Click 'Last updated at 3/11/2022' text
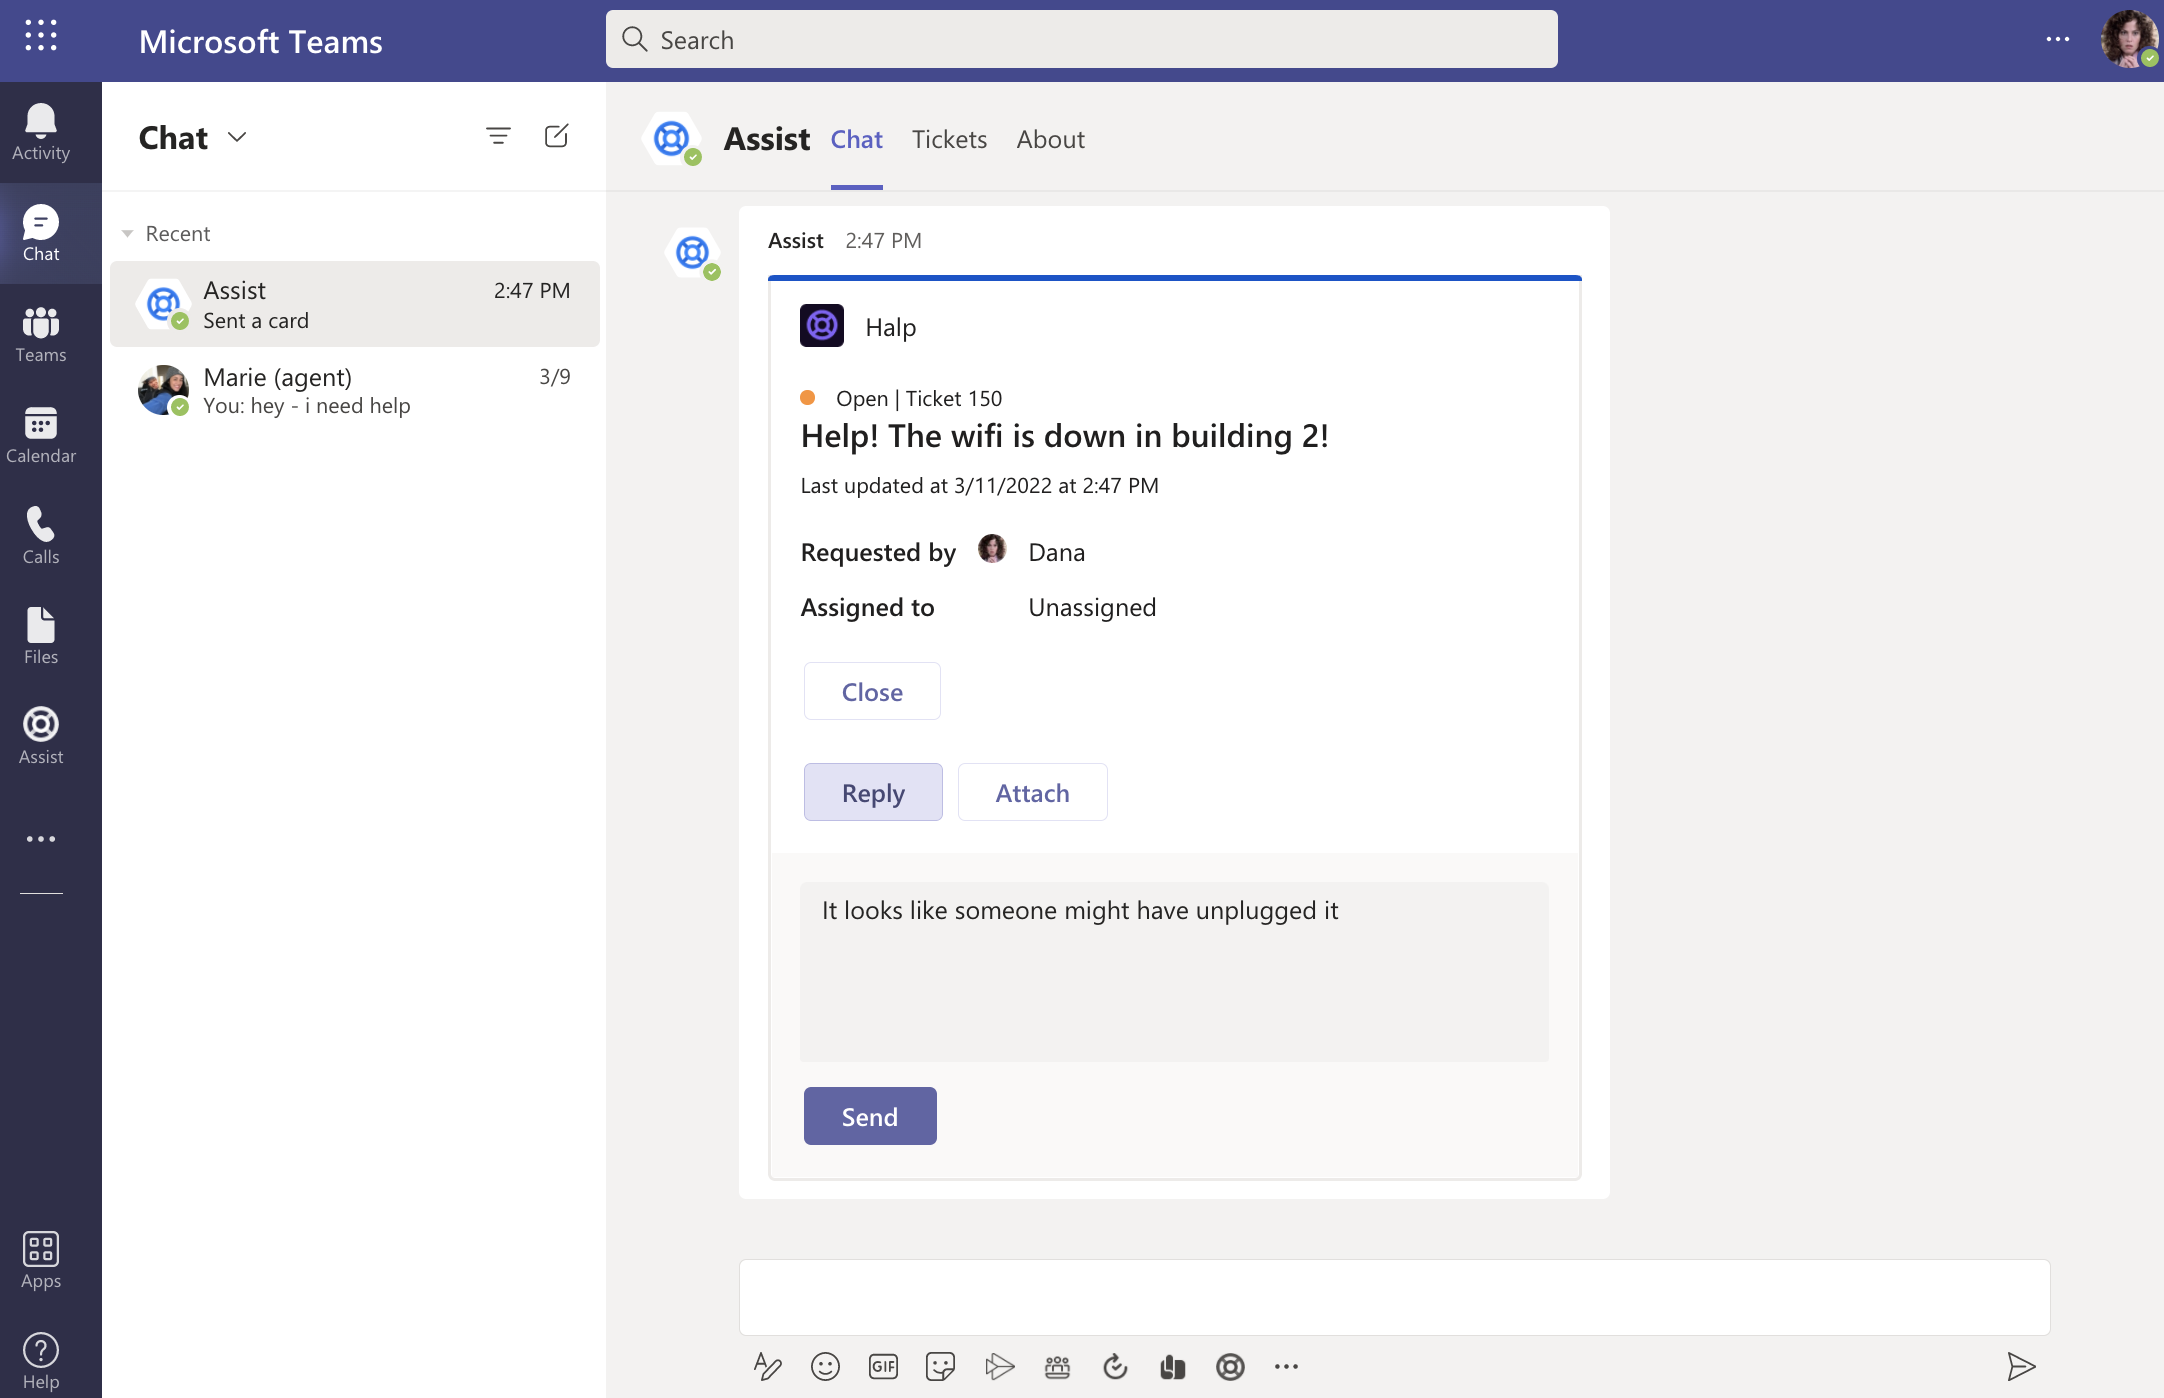 [979, 486]
